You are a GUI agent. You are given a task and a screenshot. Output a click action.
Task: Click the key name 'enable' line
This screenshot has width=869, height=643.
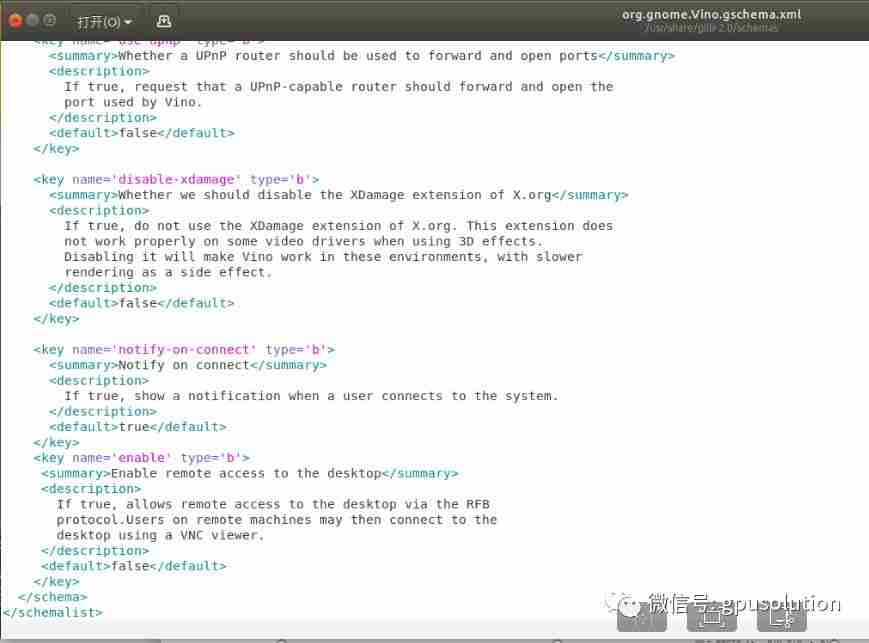141,458
